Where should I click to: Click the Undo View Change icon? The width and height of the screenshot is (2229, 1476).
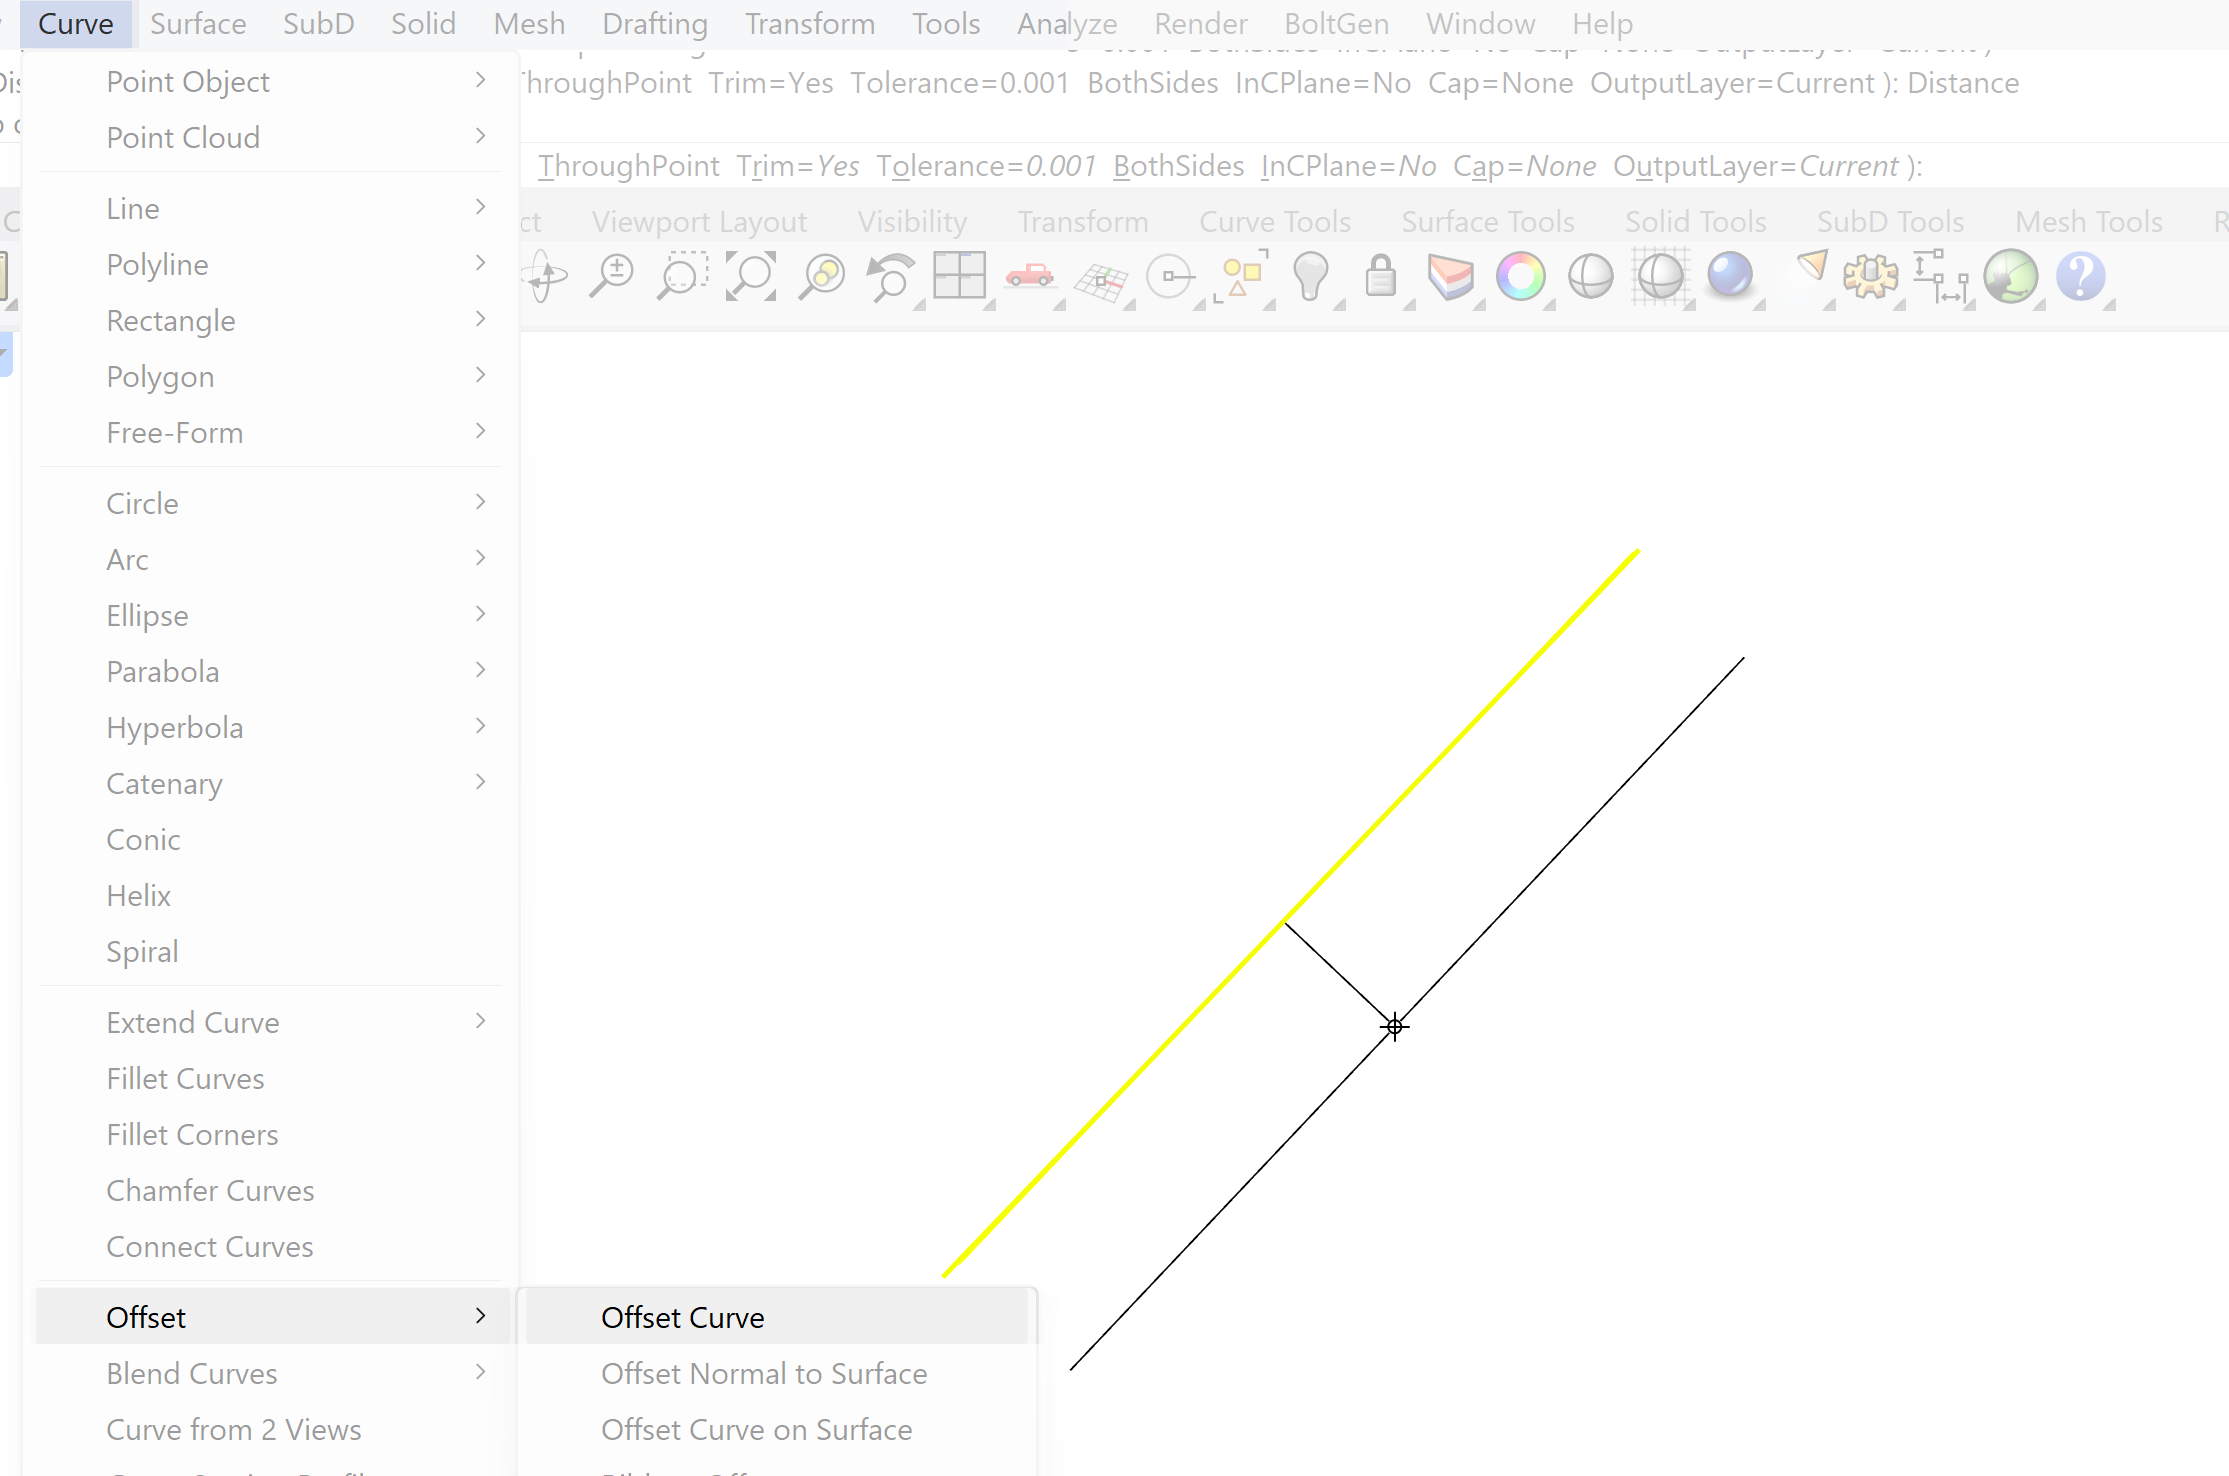[x=890, y=276]
